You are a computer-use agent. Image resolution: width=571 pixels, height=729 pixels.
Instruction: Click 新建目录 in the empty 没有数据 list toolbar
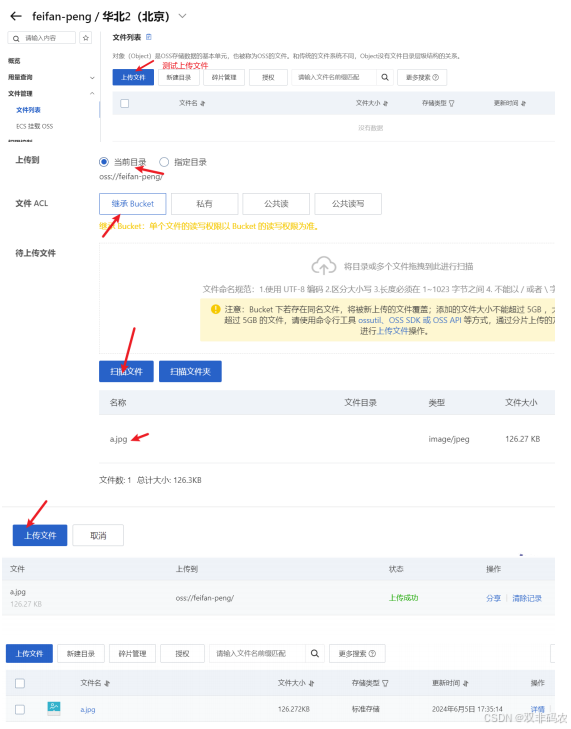(179, 77)
